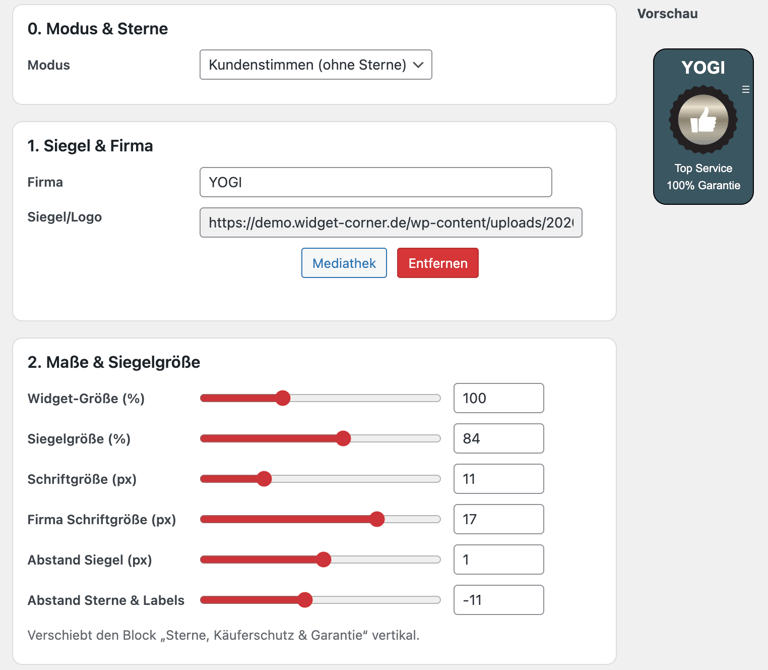Screen dimensions: 768x670
Task: Click the Schriftgröße value field showing 11
Action: (x=498, y=479)
